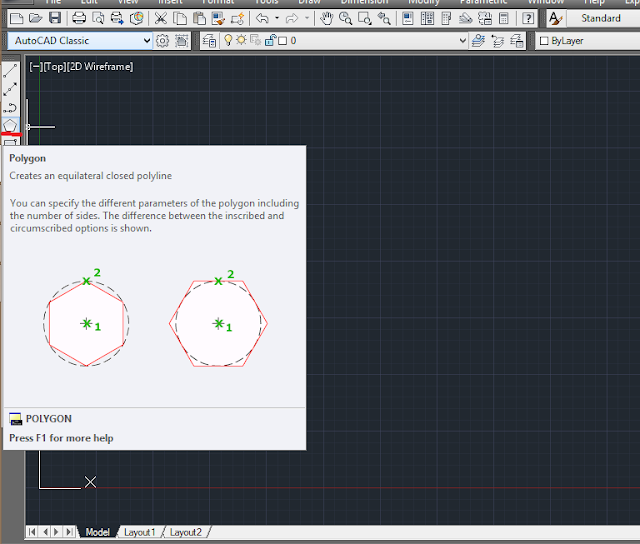Jump to last layout tab arrow
This screenshot has height=544, width=640.
point(70,532)
